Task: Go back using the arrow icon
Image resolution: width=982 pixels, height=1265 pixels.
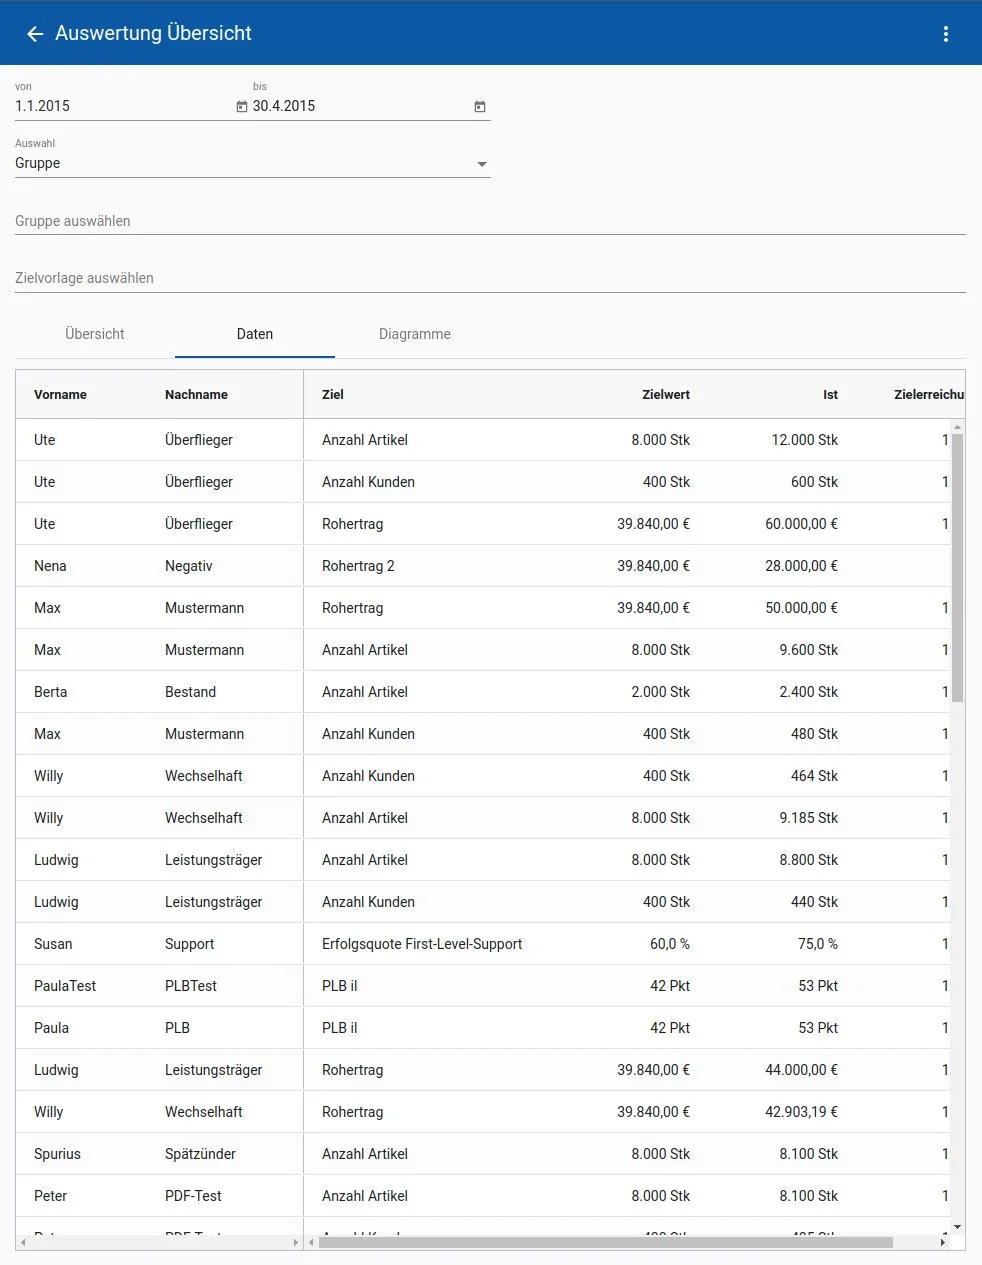Action: 35,34
